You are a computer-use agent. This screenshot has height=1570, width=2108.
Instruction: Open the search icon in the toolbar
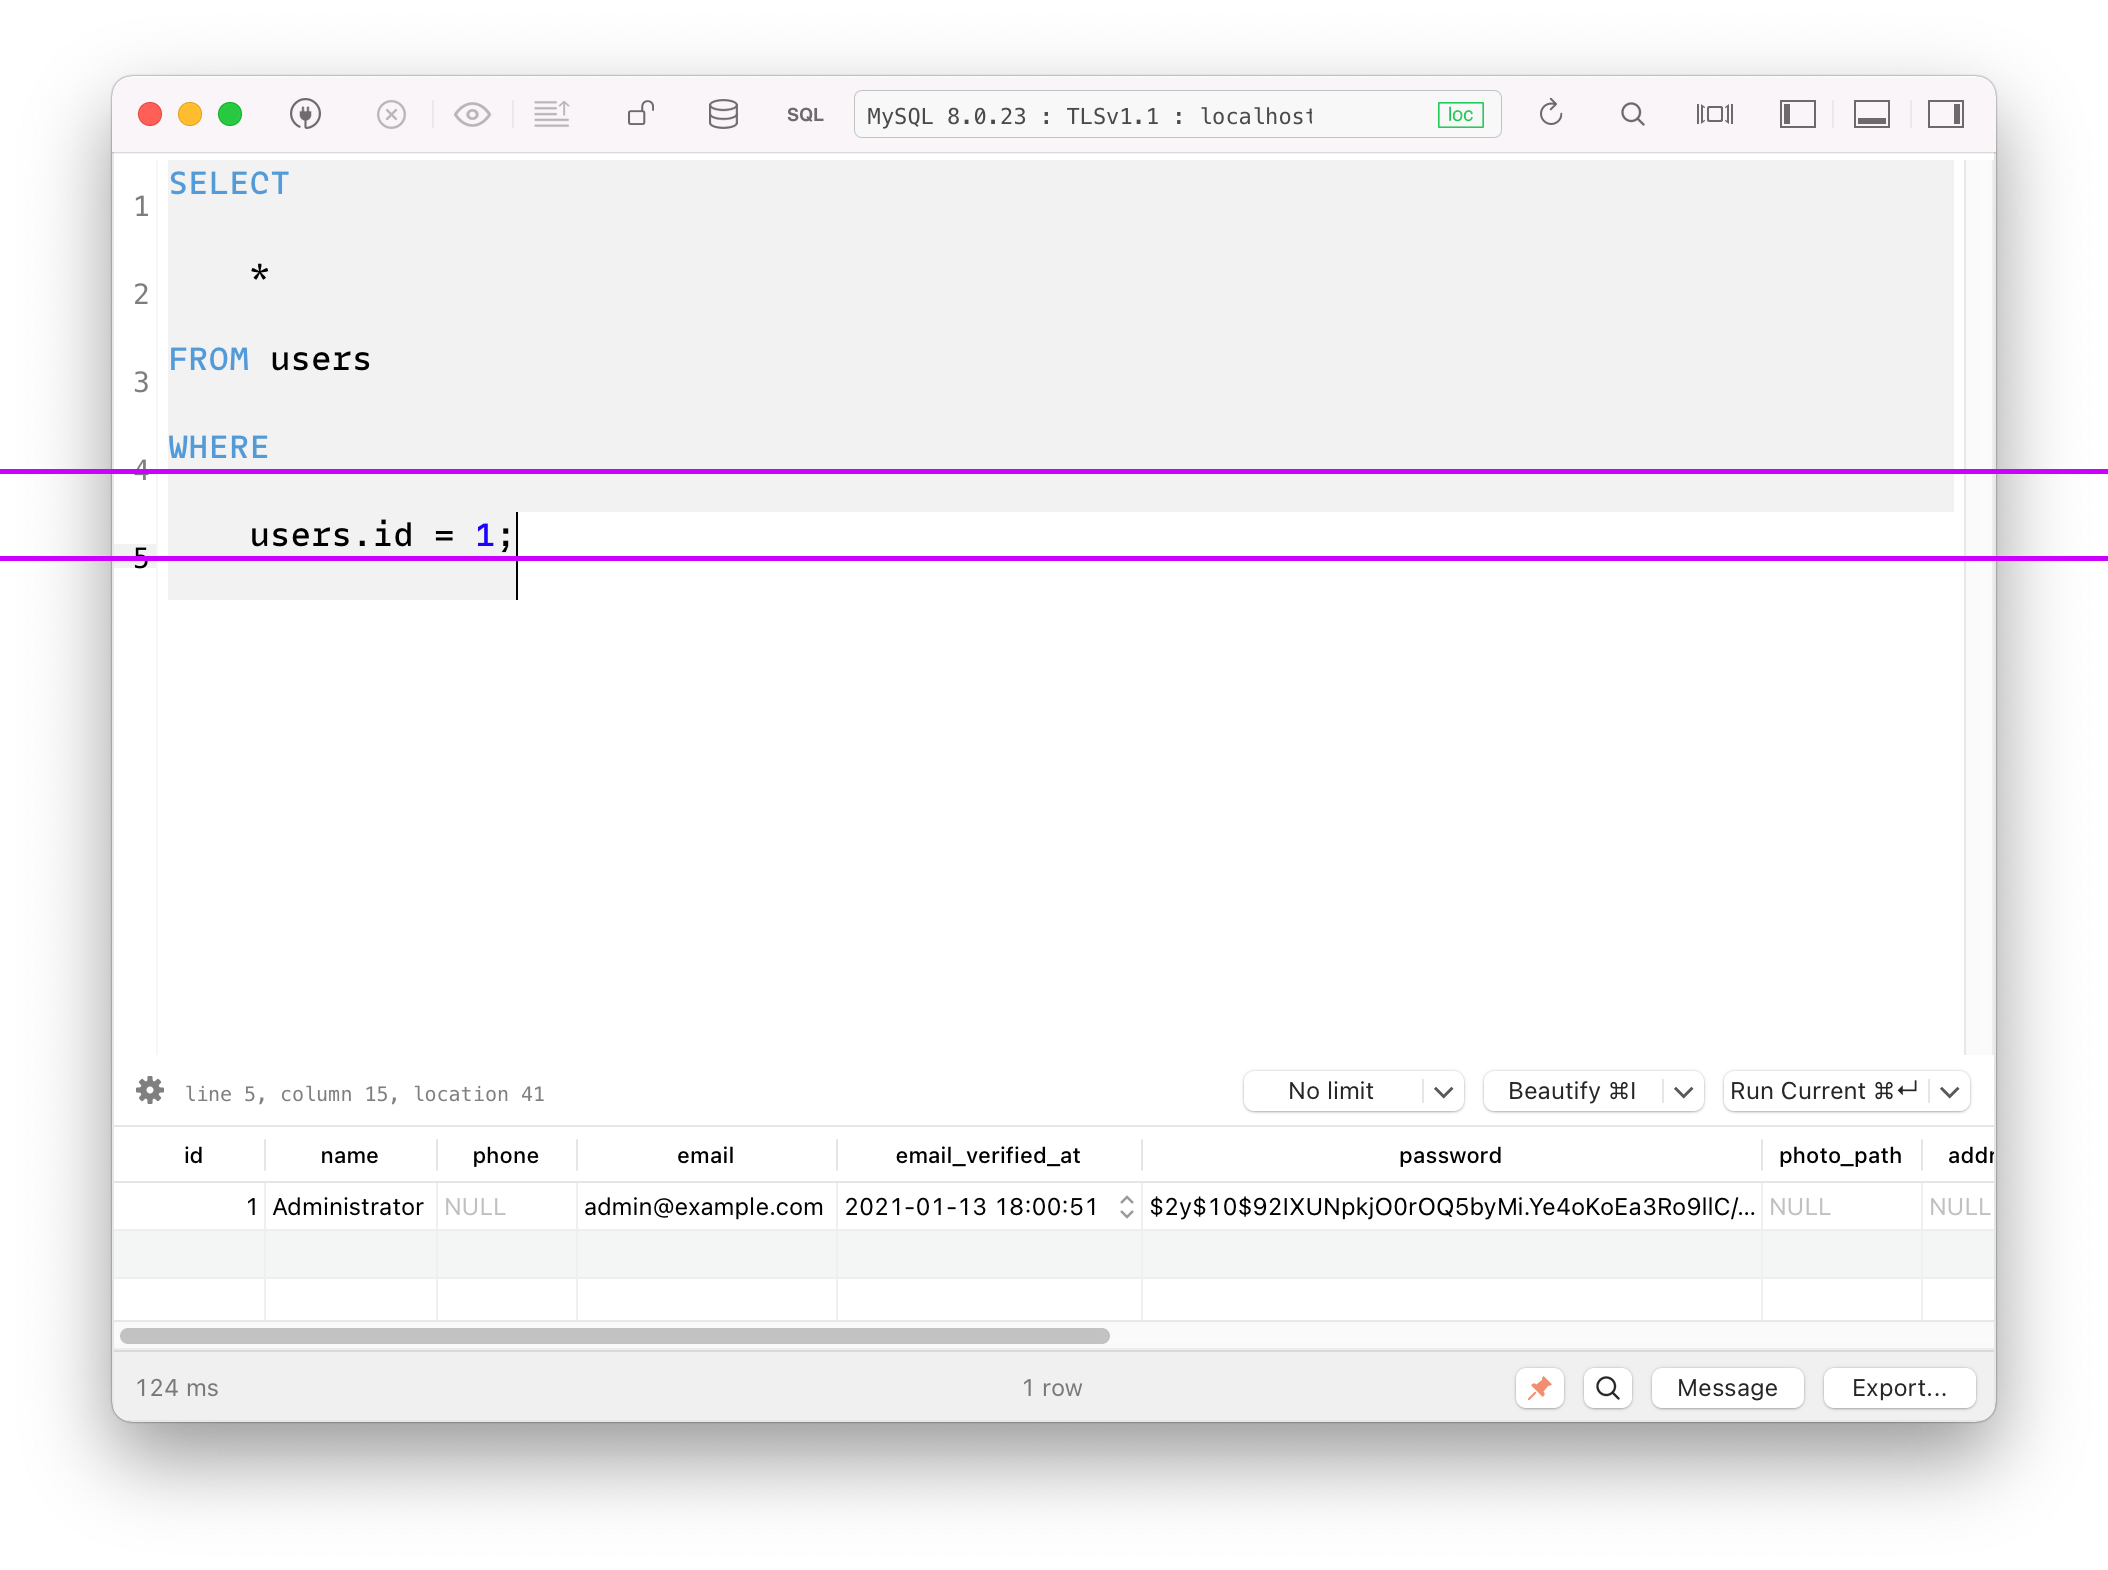point(1632,114)
